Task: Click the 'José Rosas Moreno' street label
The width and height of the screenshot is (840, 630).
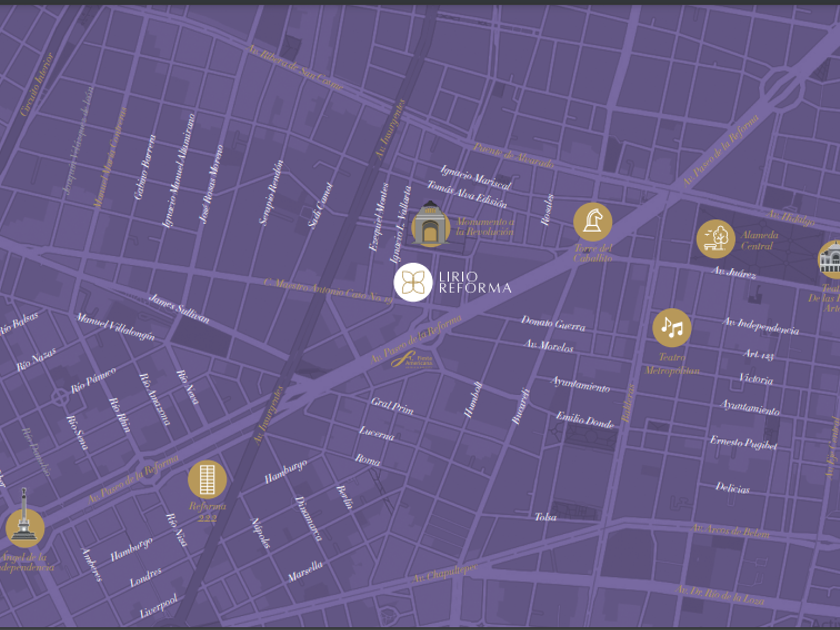Action: point(210,184)
